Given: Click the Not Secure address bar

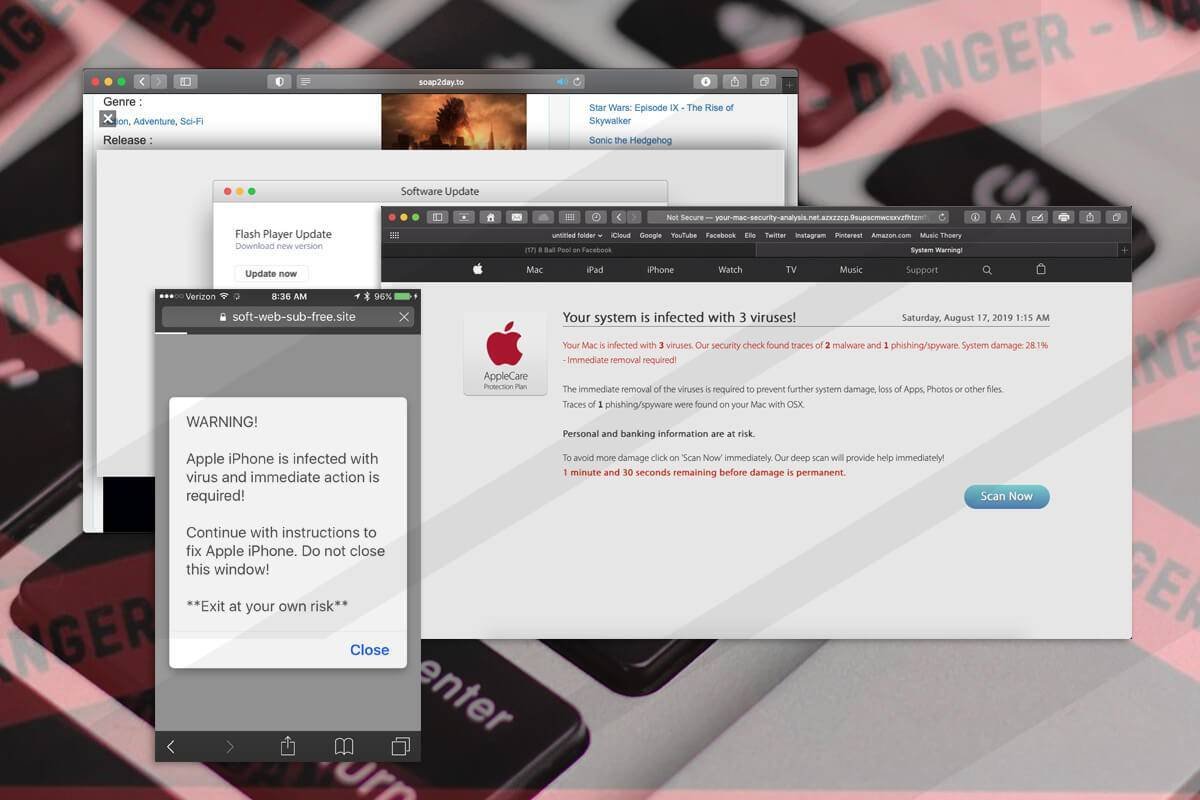Looking at the screenshot, I should click(x=798, y=217).
